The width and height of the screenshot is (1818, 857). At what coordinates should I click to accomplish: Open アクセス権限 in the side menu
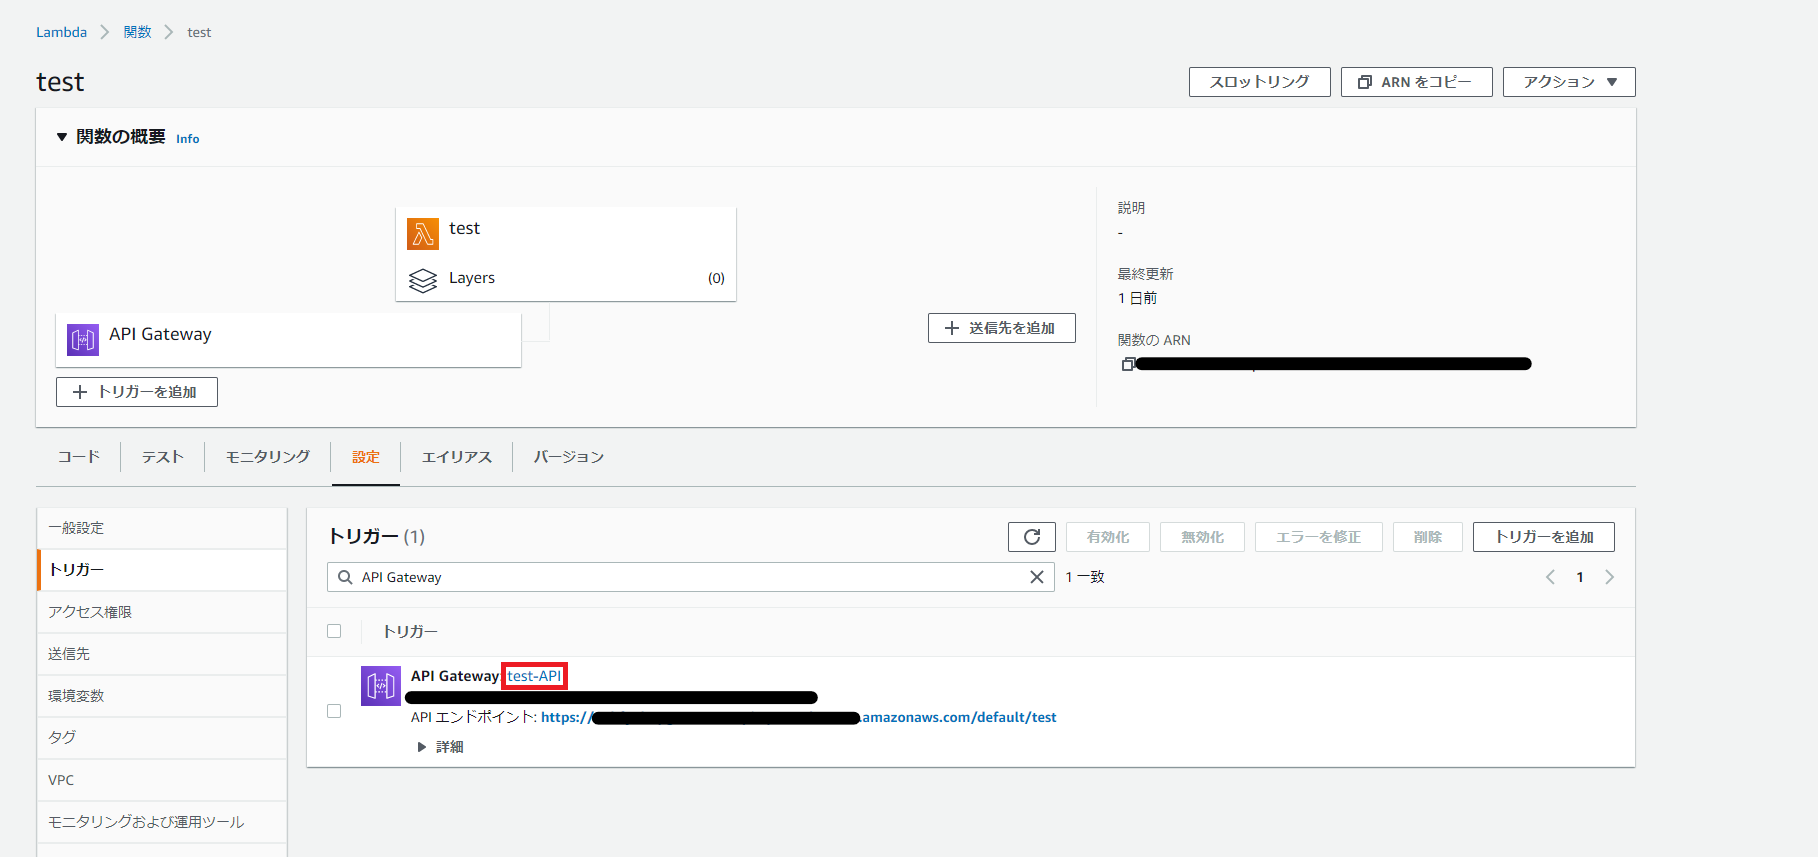pos(162,612)
